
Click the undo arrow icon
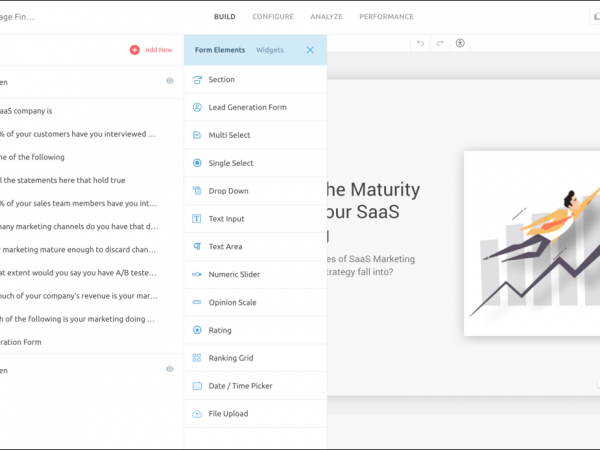tap(421, 44)
